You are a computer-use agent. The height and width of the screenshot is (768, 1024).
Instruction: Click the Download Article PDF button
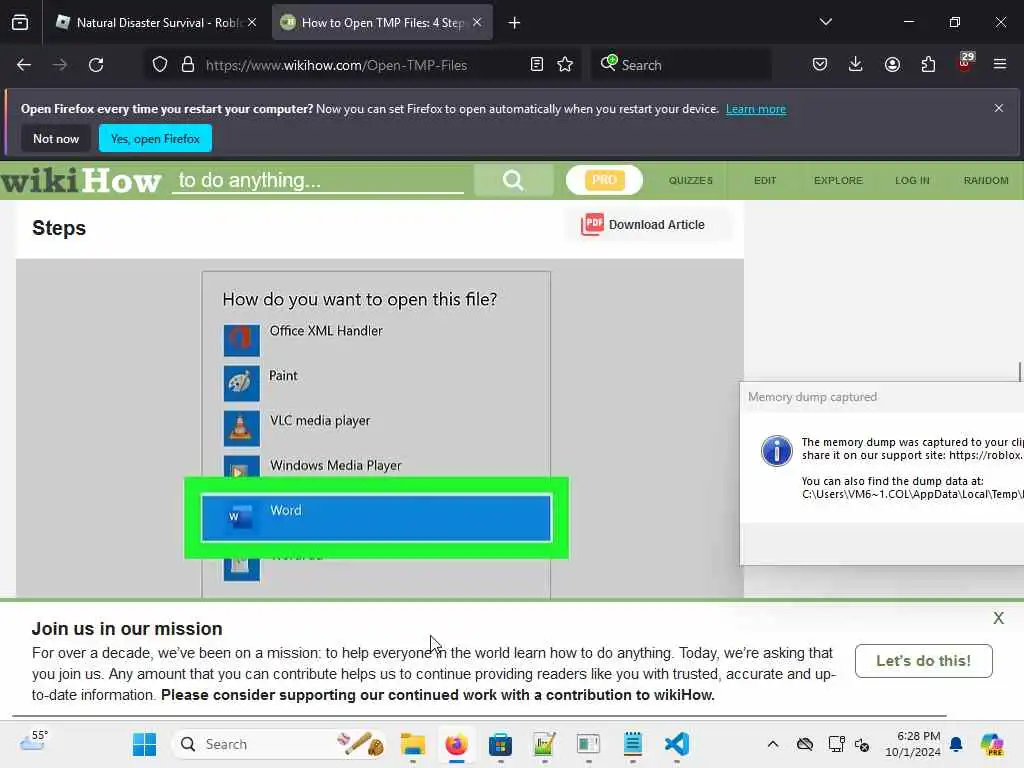[647, 225]
